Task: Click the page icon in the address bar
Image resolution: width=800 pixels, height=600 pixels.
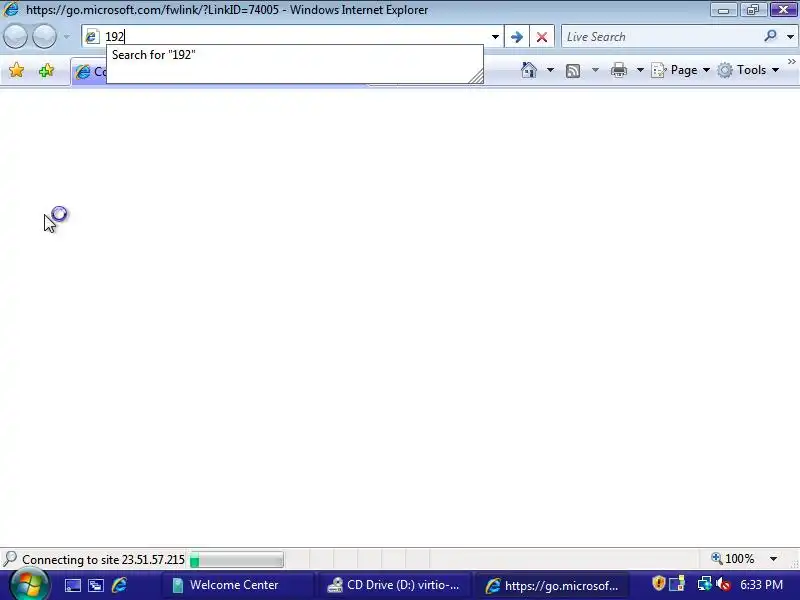Action: (x=92, y=37)
